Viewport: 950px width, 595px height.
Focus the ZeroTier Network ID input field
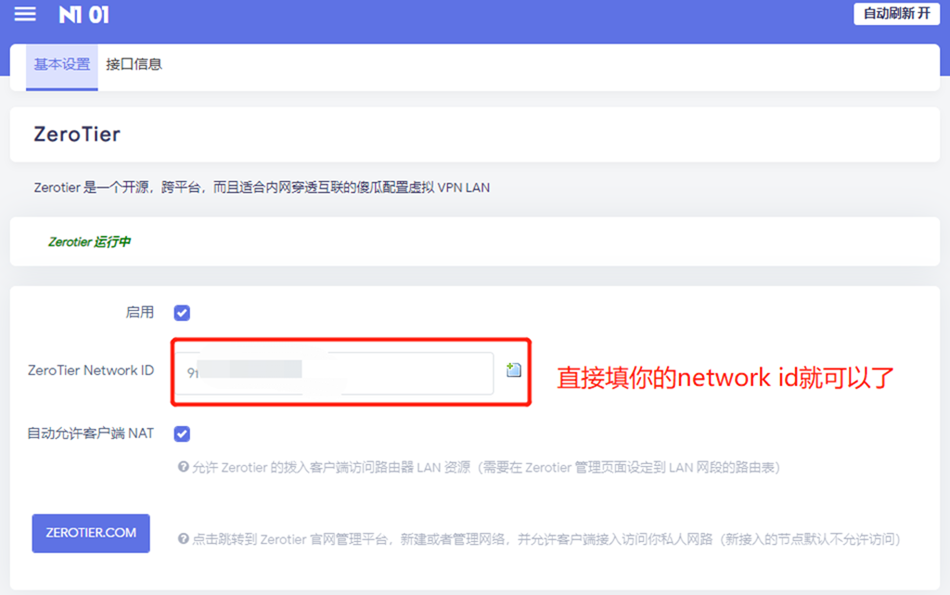[x=335, y=373]
